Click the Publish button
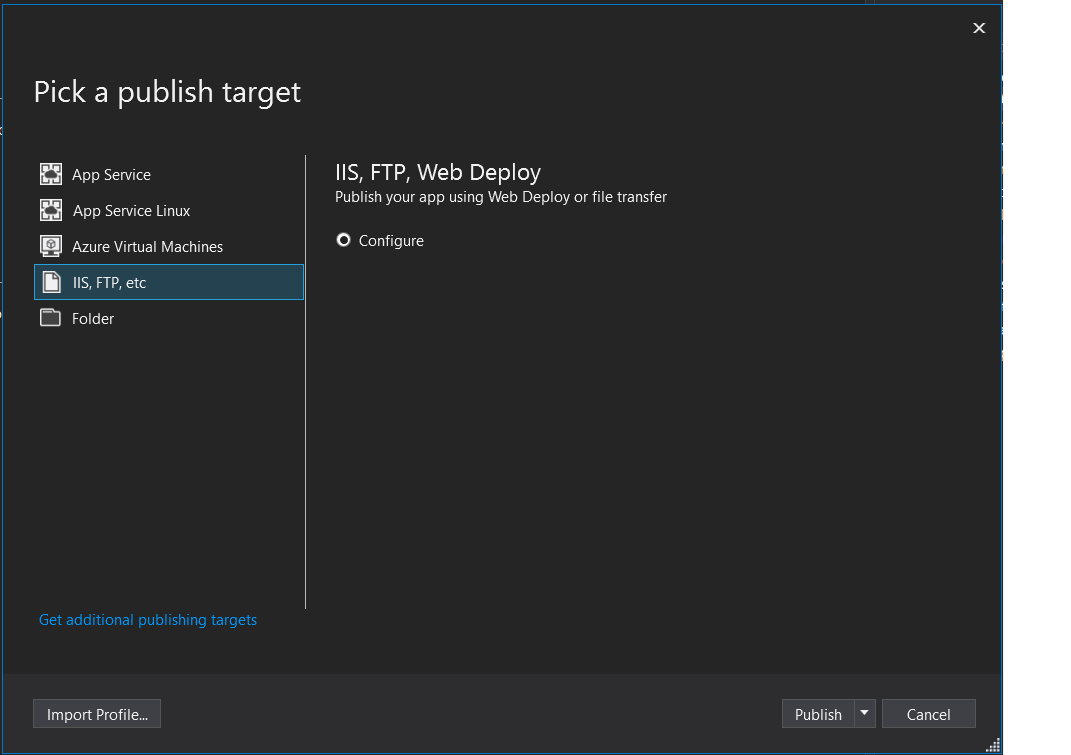This screenshot has width=1071, height=755. (819, 713)
